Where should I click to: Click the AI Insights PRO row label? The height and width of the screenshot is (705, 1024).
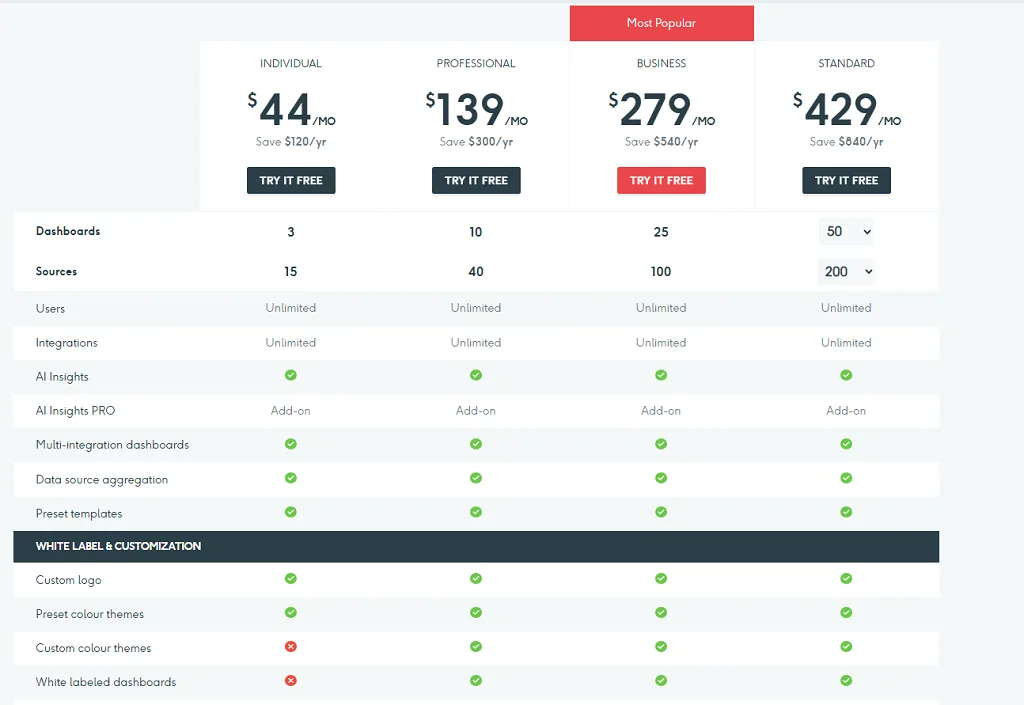75,411
